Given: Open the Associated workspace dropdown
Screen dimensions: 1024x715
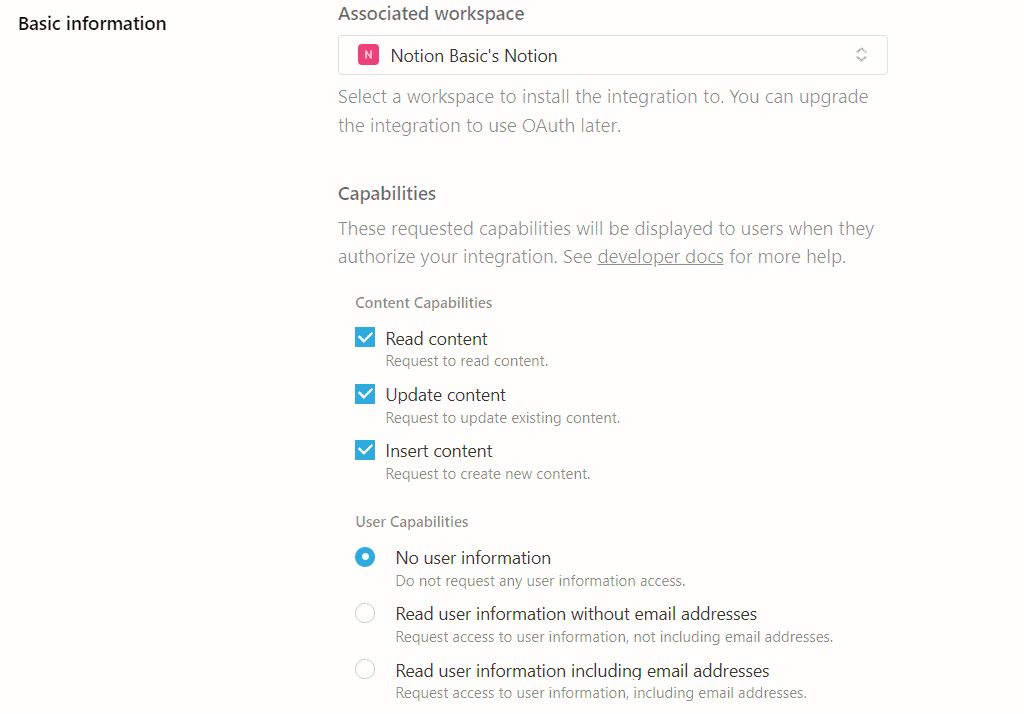Looking at the screenshot, I should point(612,55).
